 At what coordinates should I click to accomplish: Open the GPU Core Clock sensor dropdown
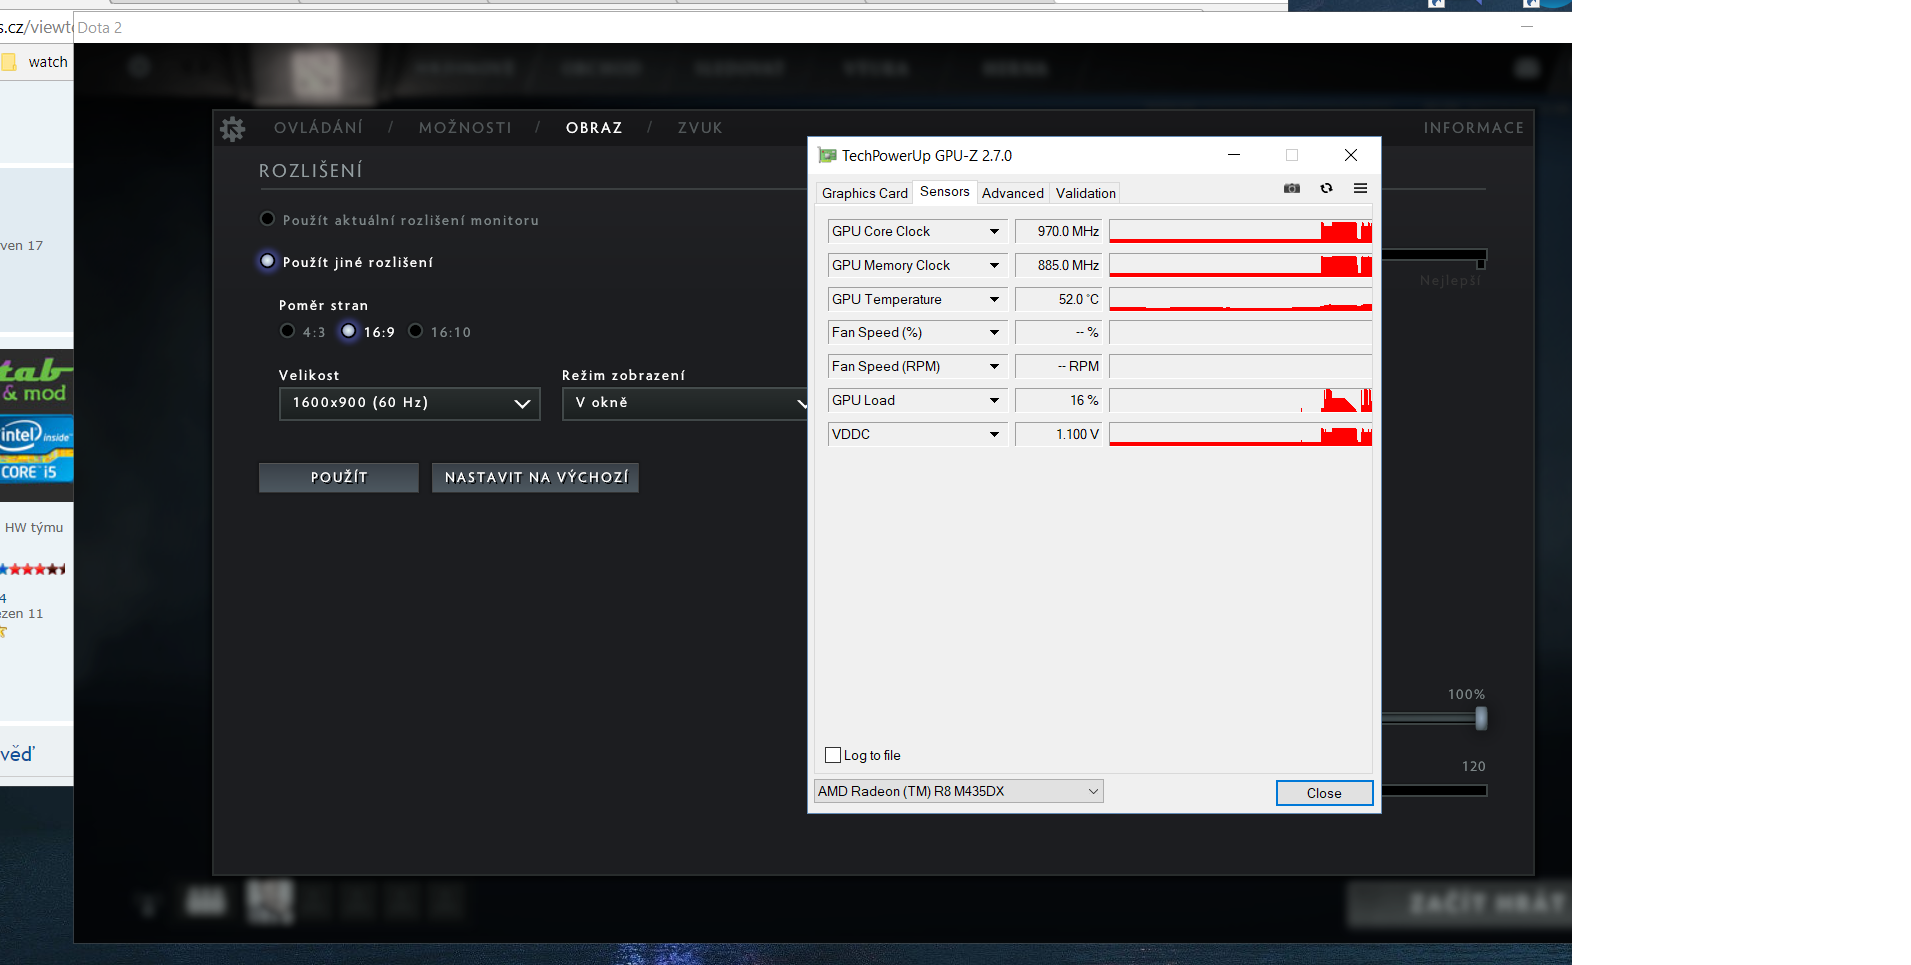994,231
